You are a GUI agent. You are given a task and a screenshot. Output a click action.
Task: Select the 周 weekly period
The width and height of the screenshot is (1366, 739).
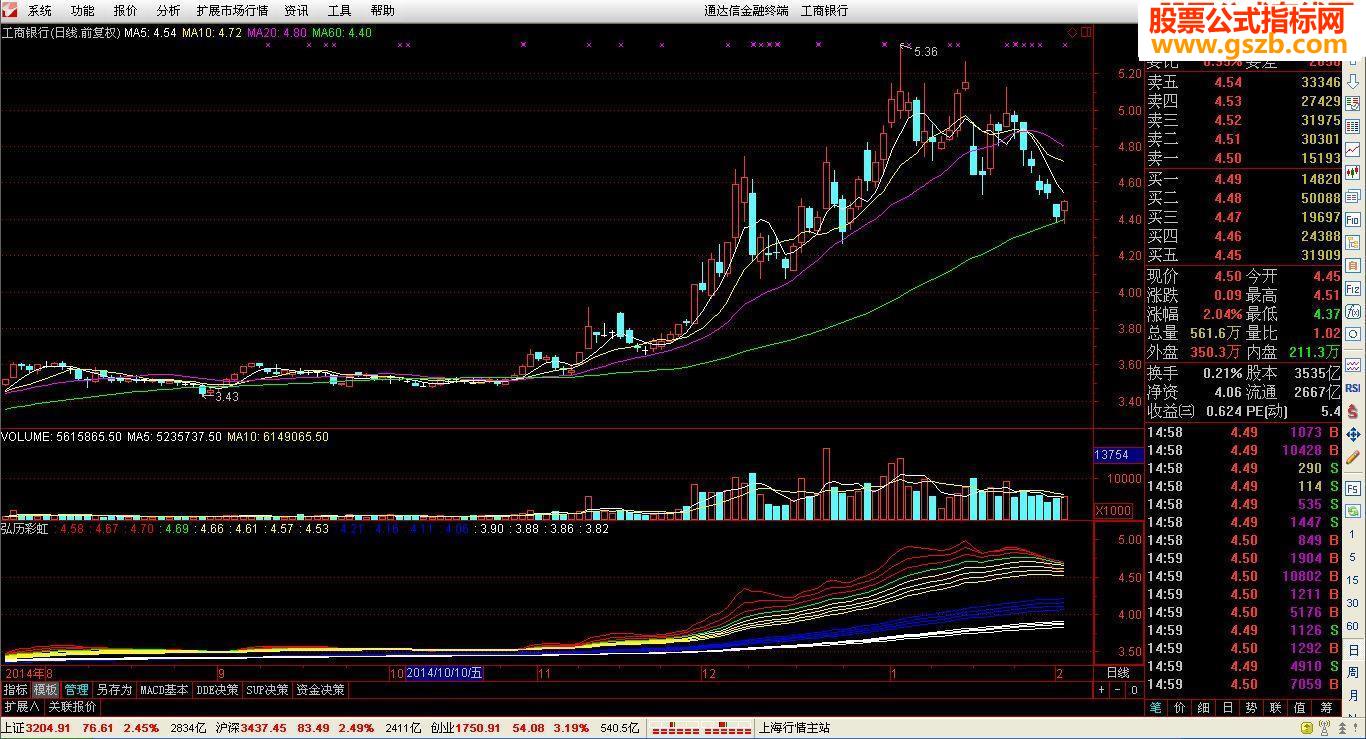1353,669
